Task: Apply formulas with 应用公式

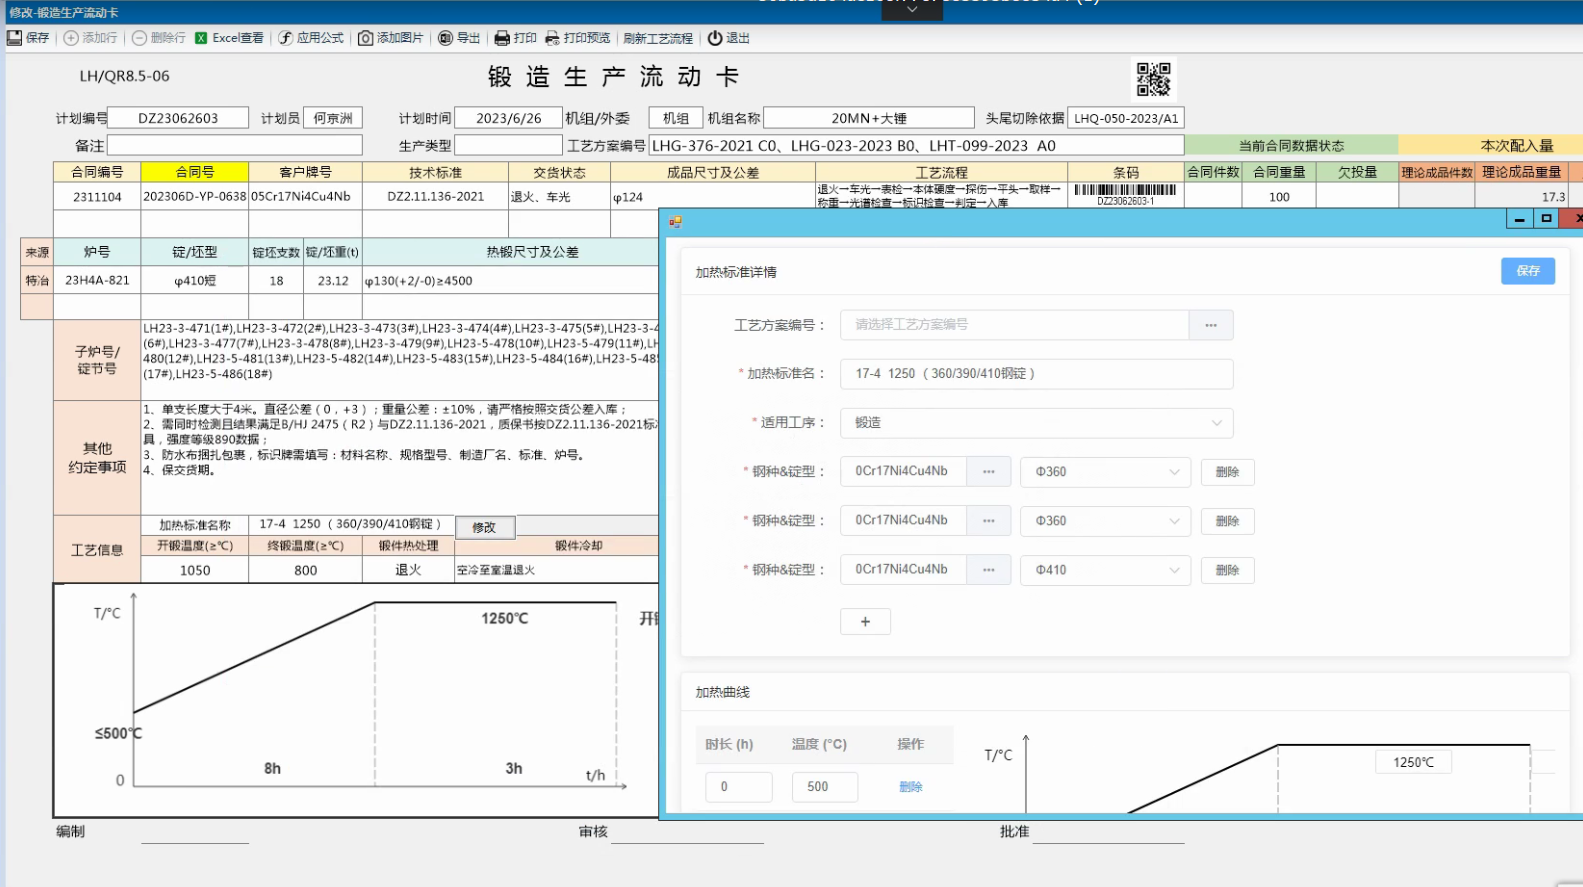Action: coord(311,38)
